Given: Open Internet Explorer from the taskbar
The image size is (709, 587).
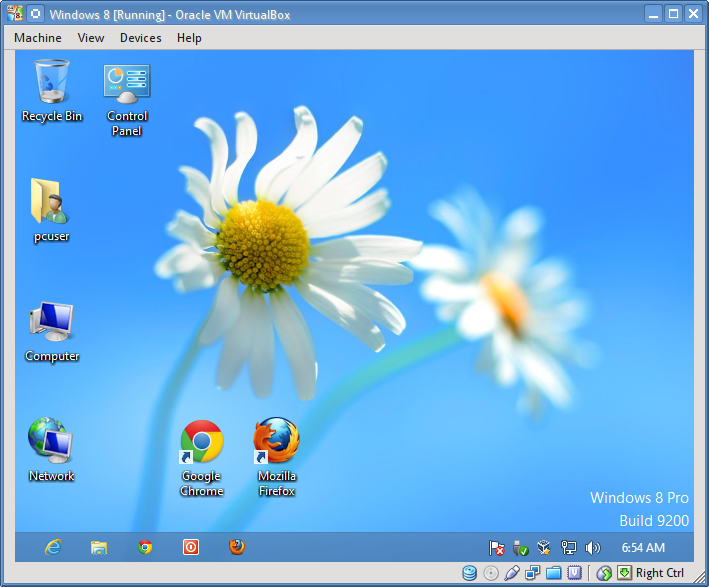Looking at the screenshot, I should 53,547.
